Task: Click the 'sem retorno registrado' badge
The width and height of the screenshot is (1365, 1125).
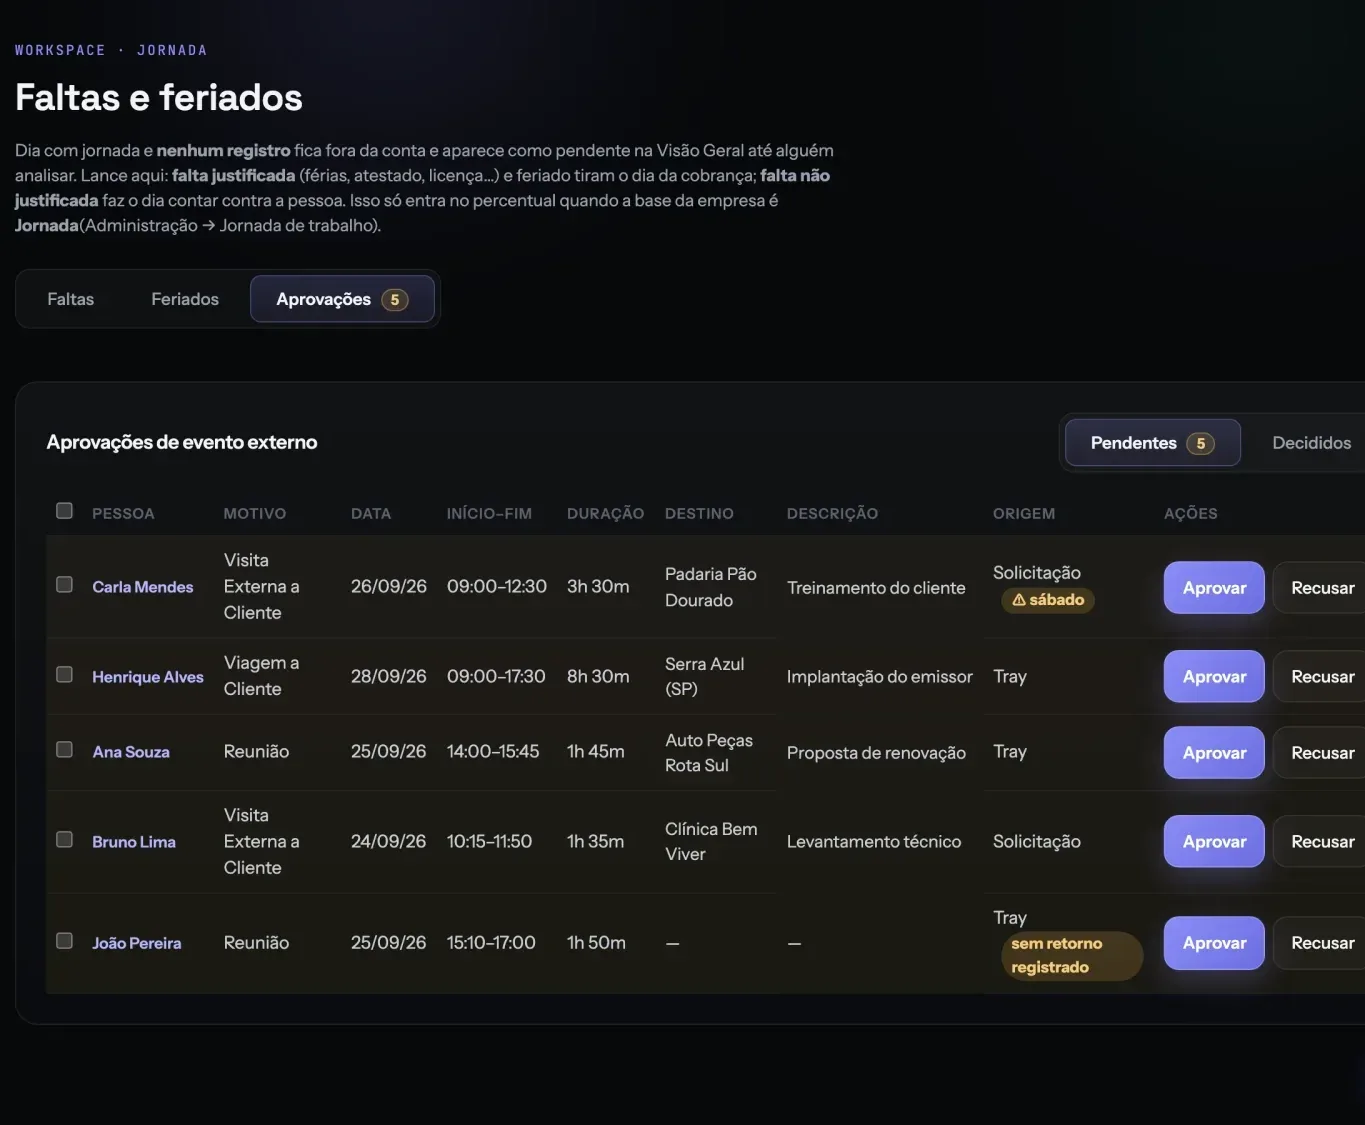Action: point(1071,956)
